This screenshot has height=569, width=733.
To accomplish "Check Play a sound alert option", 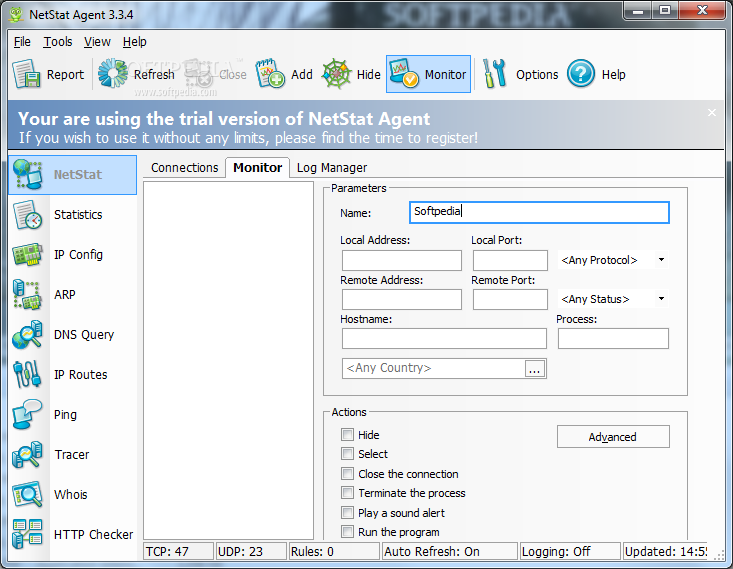I will (347, 512).
